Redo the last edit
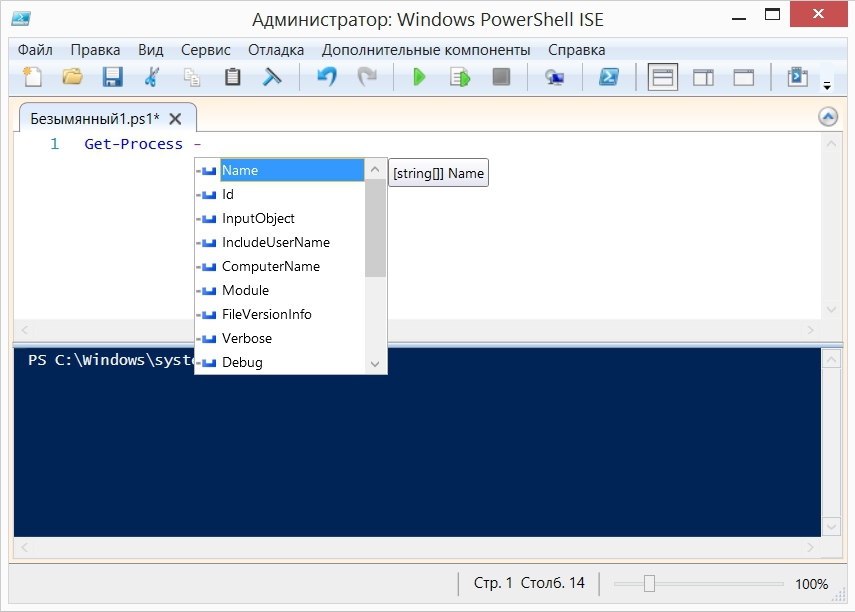This screenshot has width=855, height=612. [x=367, y=77]
